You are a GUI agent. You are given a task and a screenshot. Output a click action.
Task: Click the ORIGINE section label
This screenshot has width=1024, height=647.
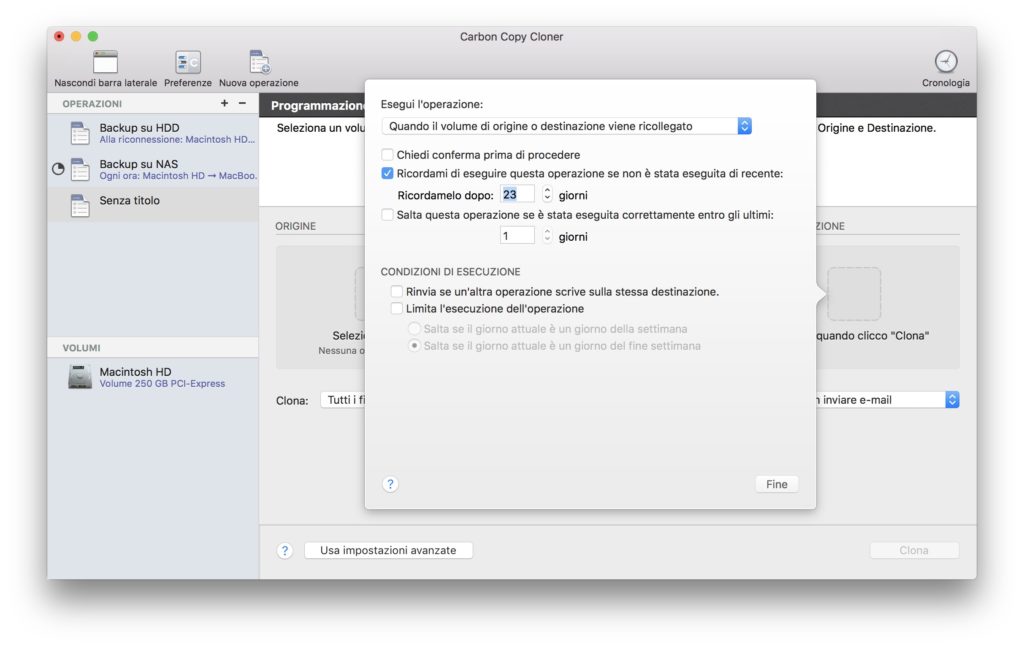(x=295, y=226)
